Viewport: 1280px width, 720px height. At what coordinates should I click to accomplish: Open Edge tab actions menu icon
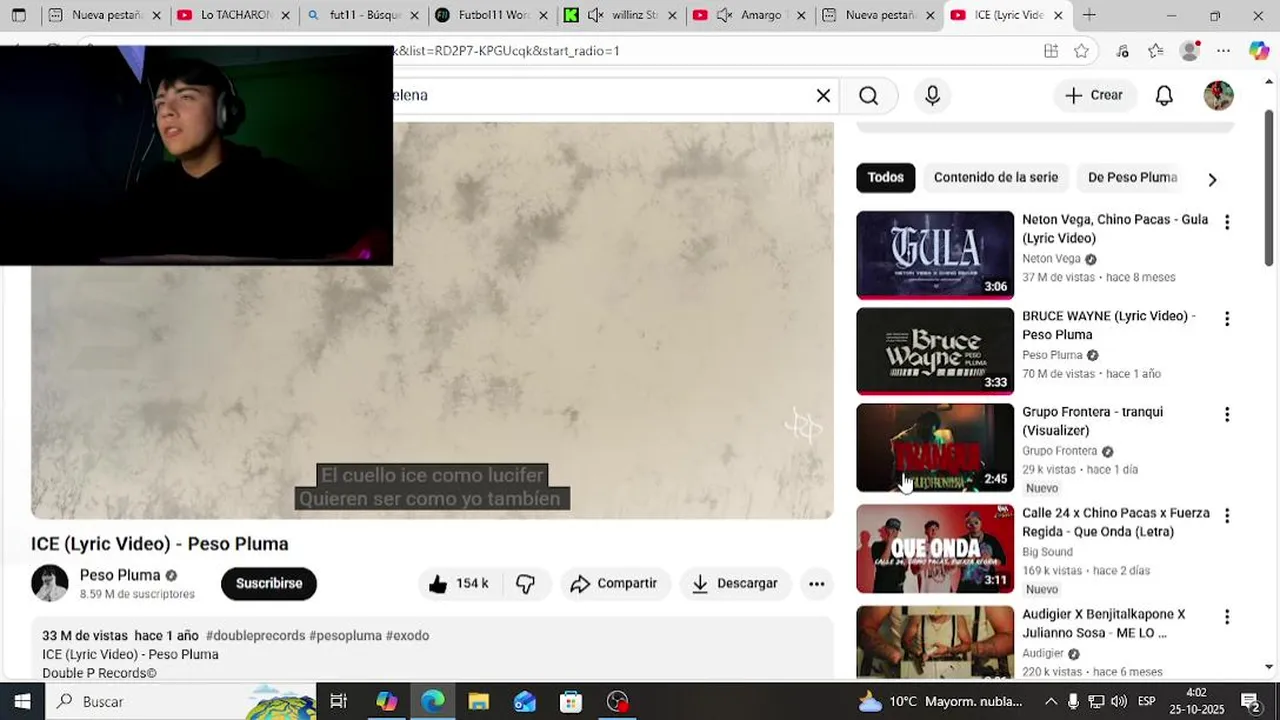[x=19, y=15]
